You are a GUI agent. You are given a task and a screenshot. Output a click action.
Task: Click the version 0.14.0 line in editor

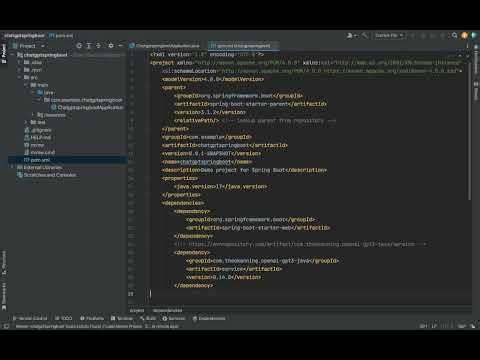tap(223, 277)
